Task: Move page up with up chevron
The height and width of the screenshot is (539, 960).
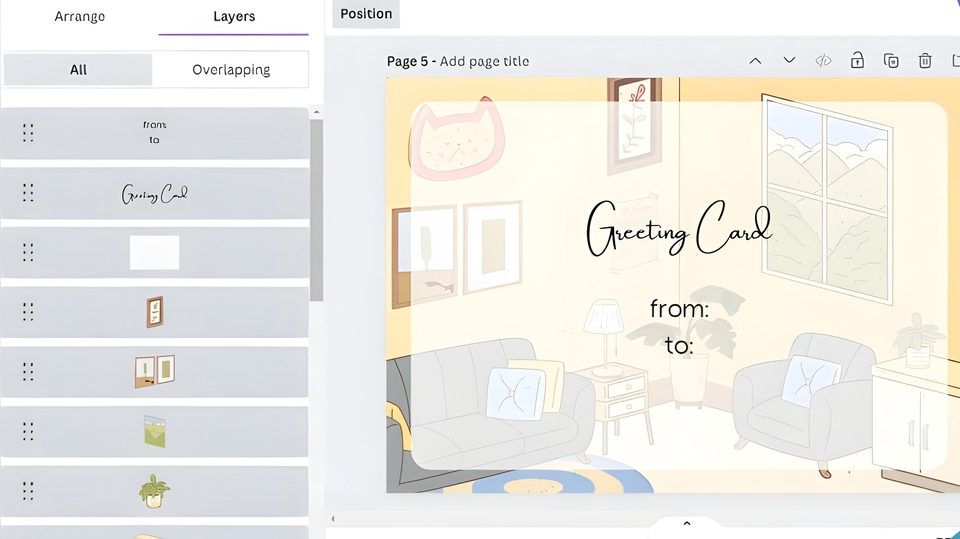Action: click(x=756, y=61)
